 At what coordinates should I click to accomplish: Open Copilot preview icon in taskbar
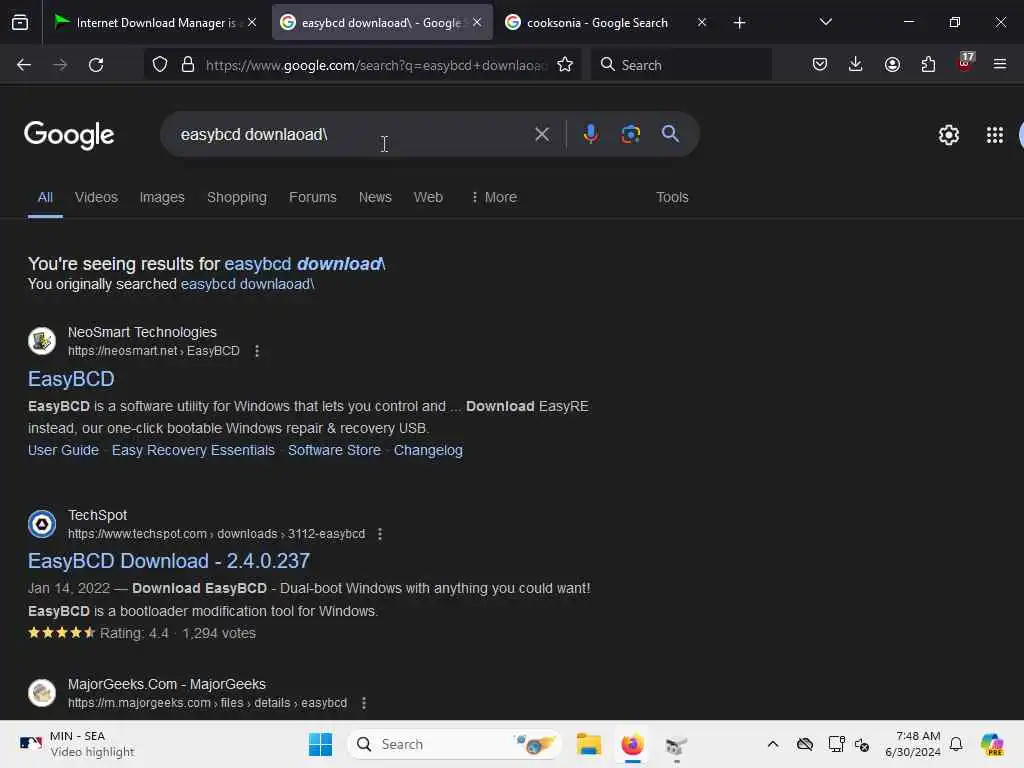(x=992, y=744)
